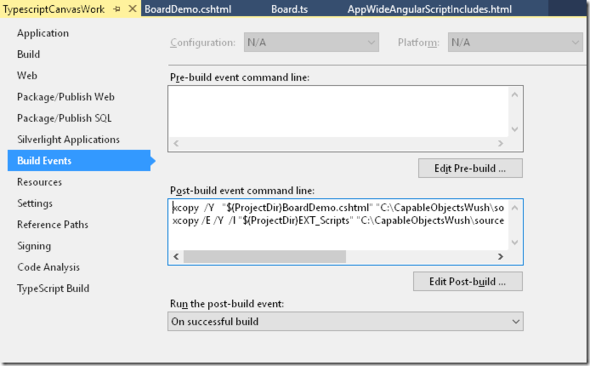Click the Post-build horizontal scrollbar thumb
Image resolution: width=590 pixels, height=366 pixels.
[x=265, y=257]
